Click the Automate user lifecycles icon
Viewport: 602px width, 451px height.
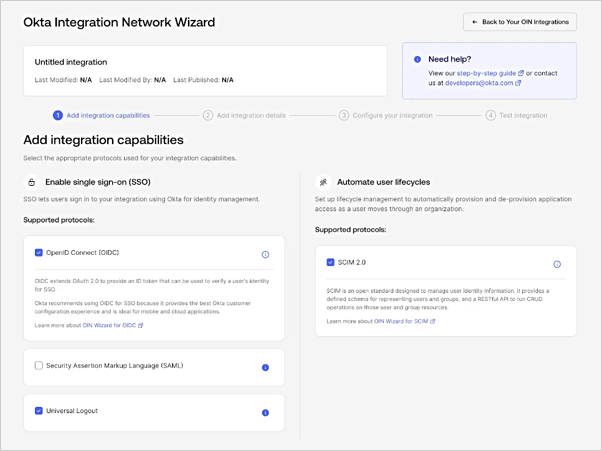pyautogui.click(x=323, y=182)
